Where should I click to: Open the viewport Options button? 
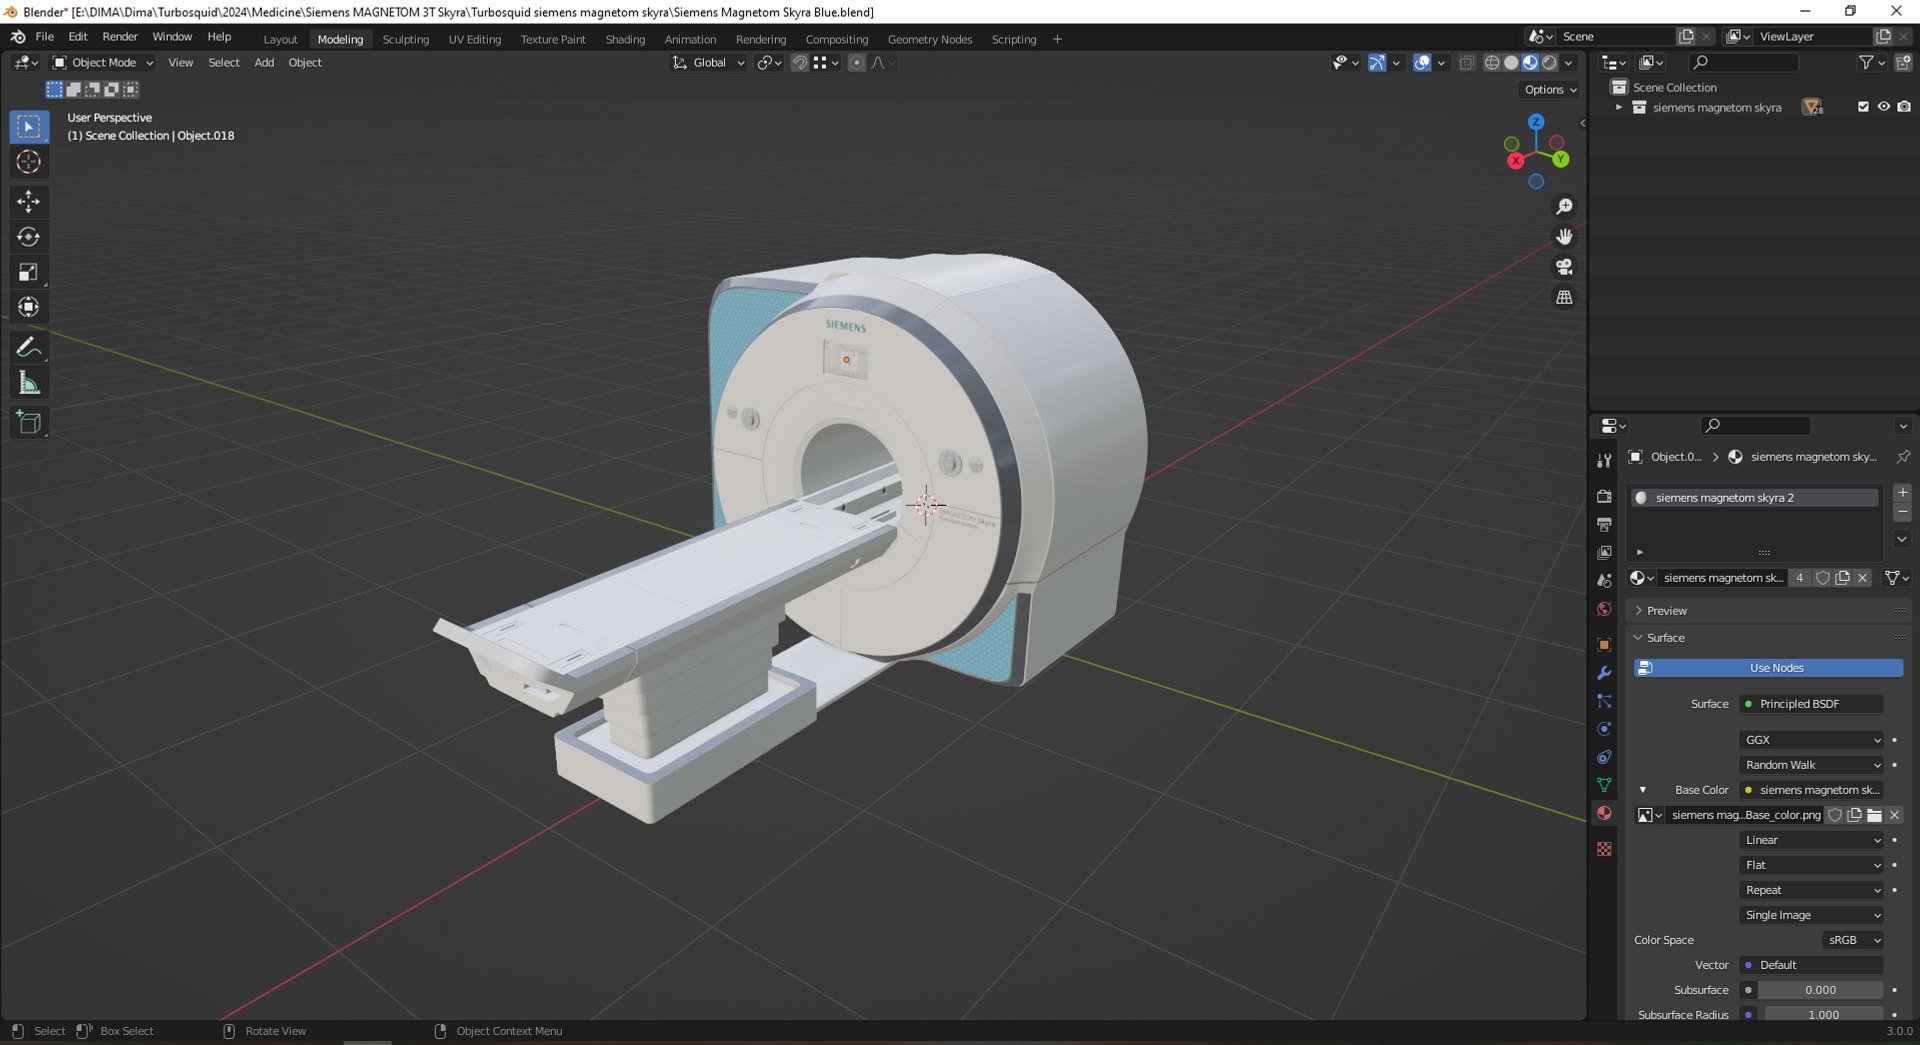[1550, 90]
